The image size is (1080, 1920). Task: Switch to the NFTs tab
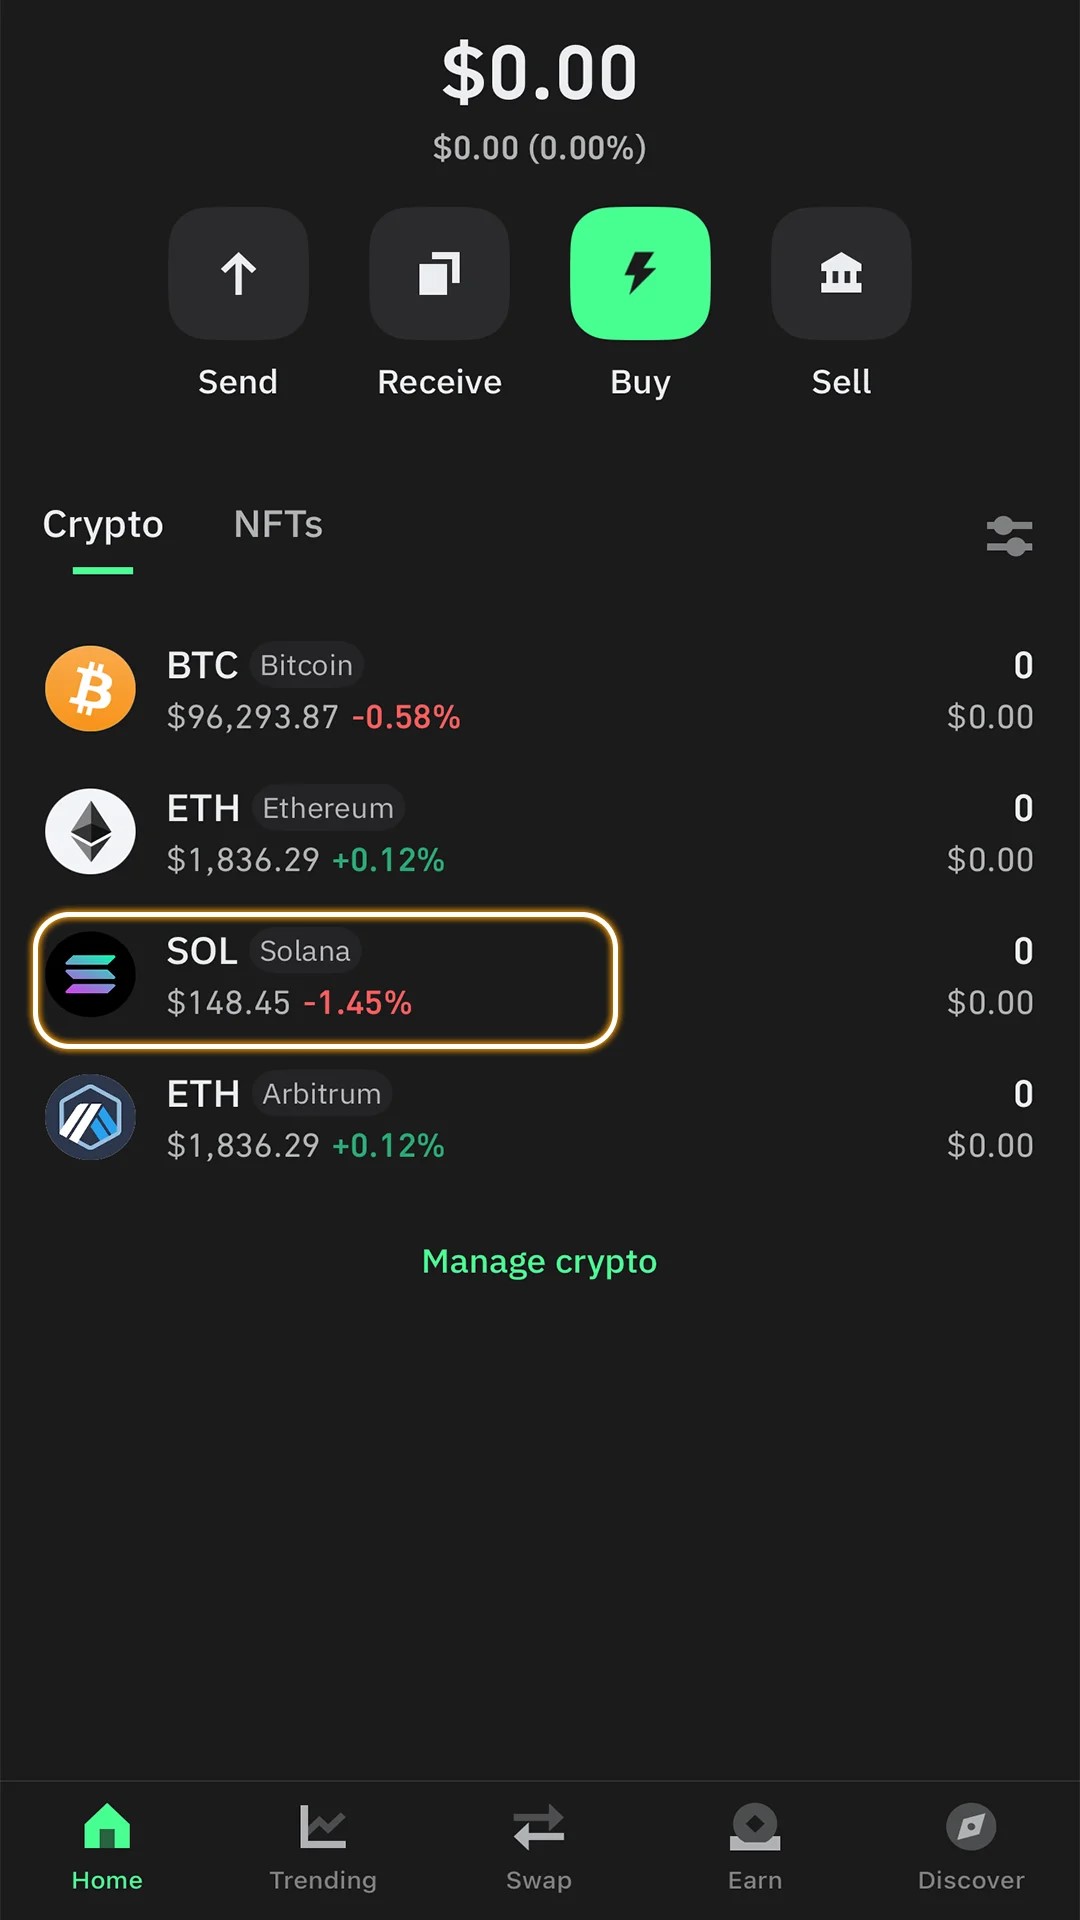pos(278,525)
